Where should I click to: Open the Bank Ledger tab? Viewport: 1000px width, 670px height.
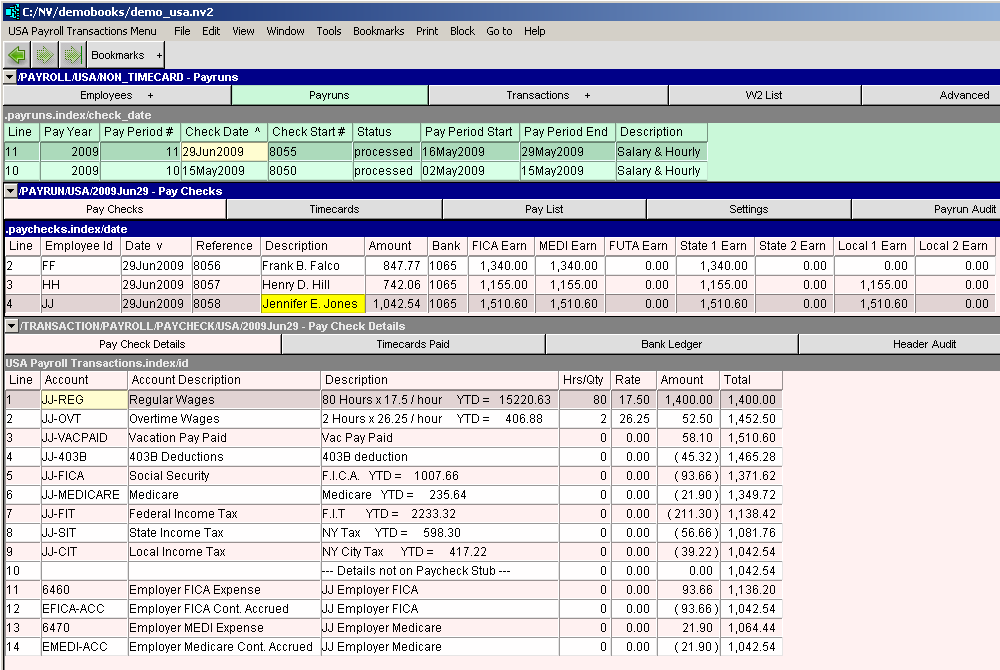(671, 344)
